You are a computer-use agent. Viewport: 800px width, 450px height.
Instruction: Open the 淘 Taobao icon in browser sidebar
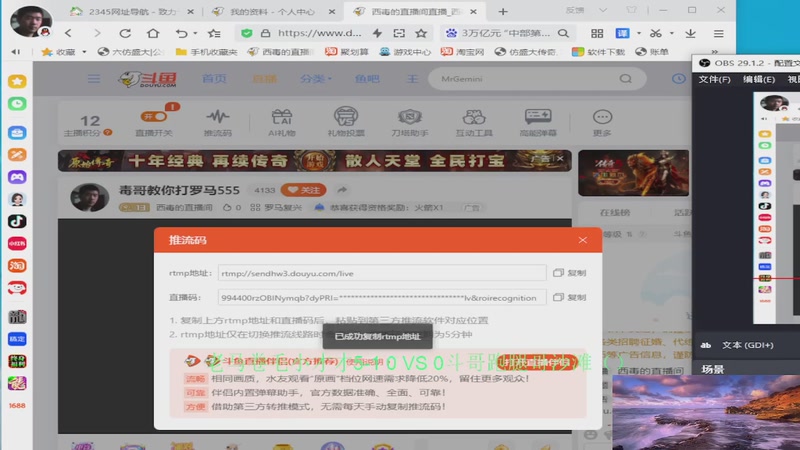coord(17,266)
